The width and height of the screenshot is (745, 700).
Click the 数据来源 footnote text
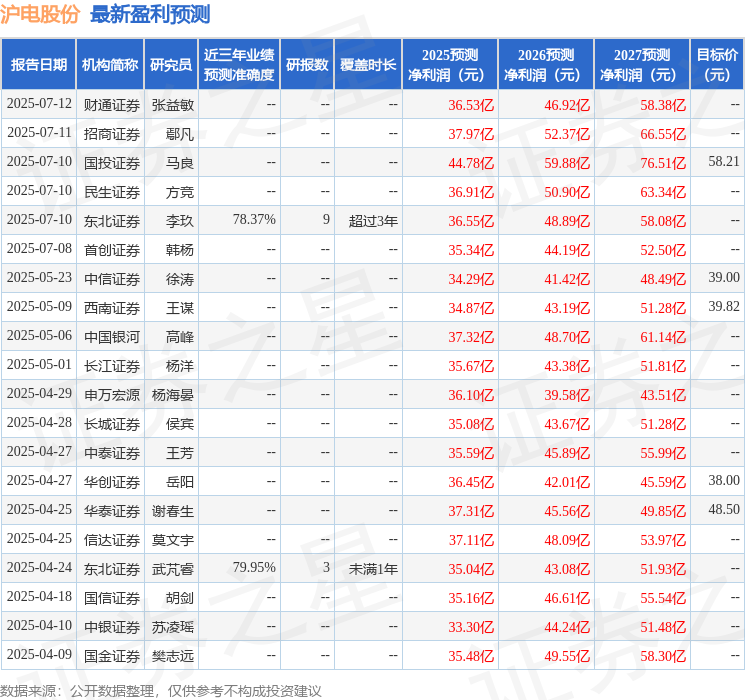161,690
